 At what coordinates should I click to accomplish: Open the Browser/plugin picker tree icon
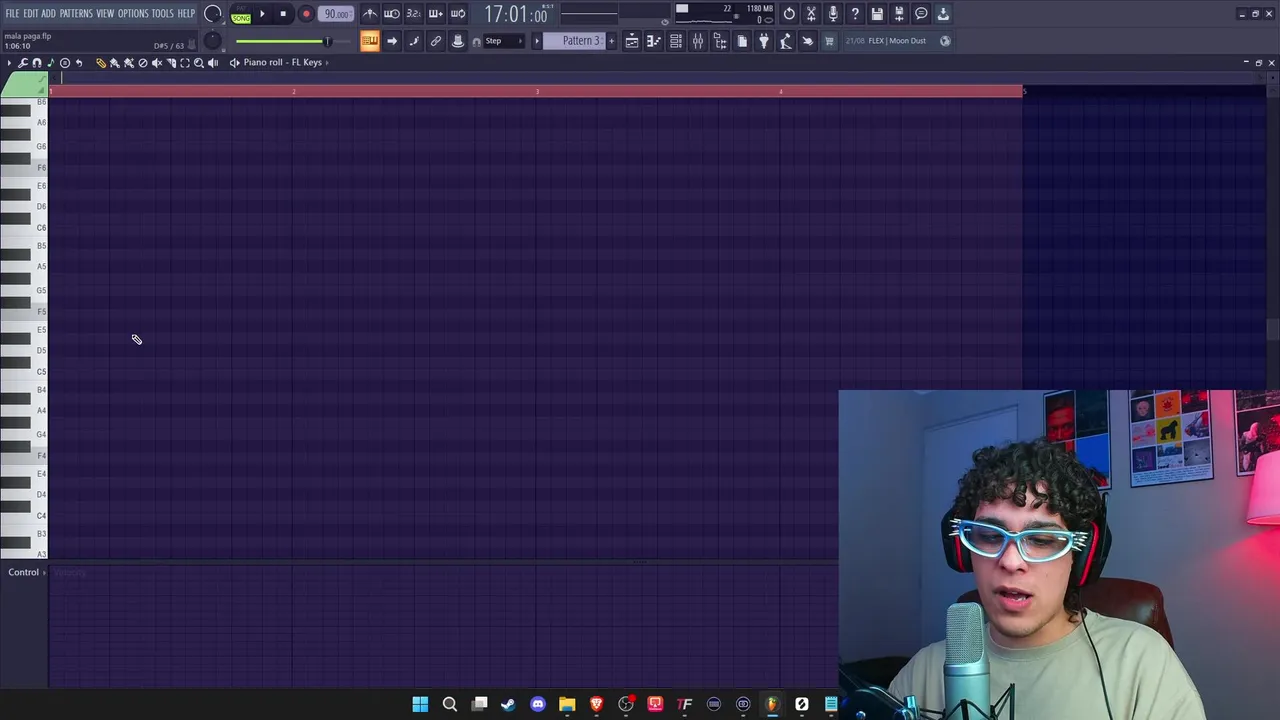(x=720, y=41)
